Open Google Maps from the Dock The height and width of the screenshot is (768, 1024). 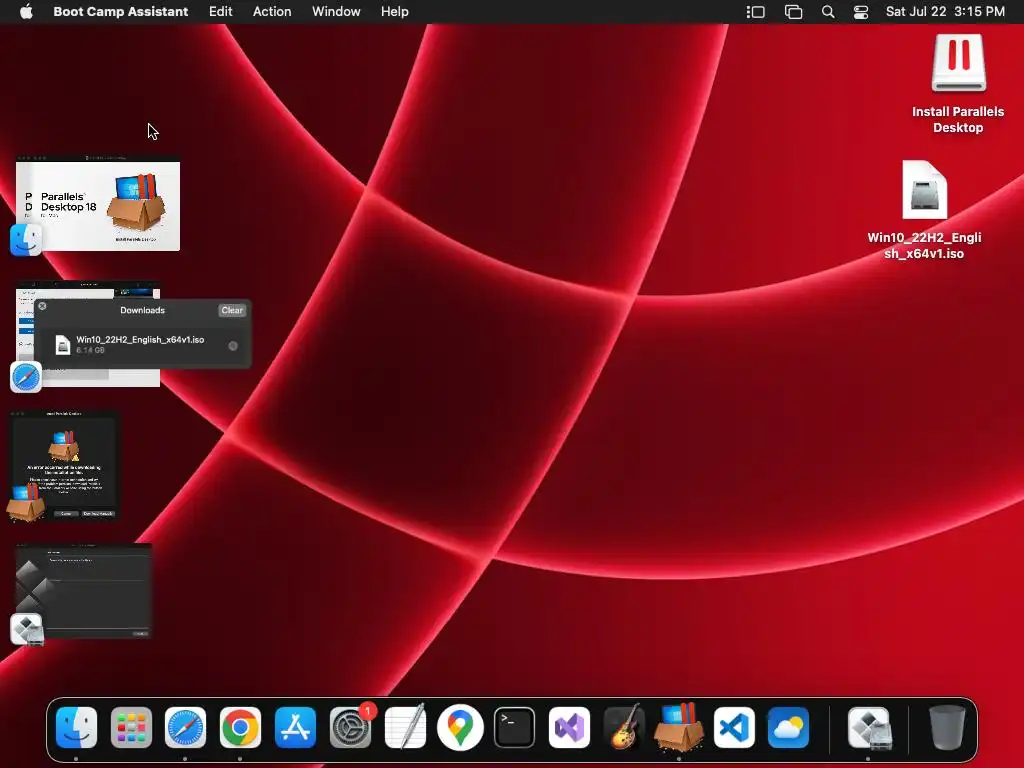pos(460,727)
